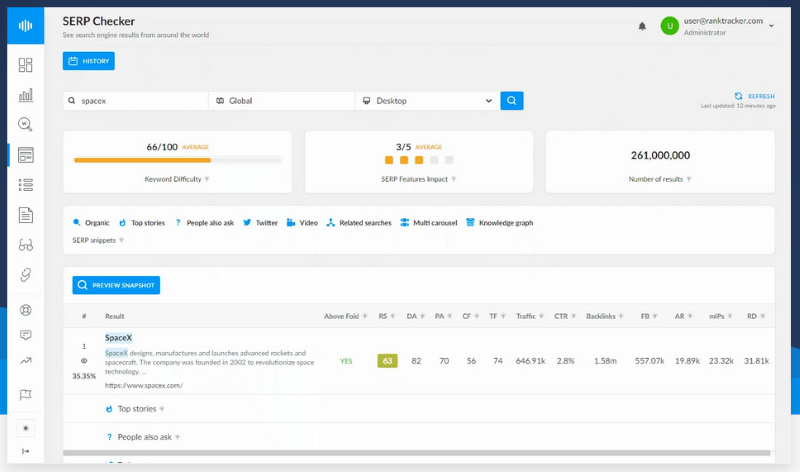800x472 pixels.
Task: Select the Multi carousel snippet
Action: tap(429, 223)
